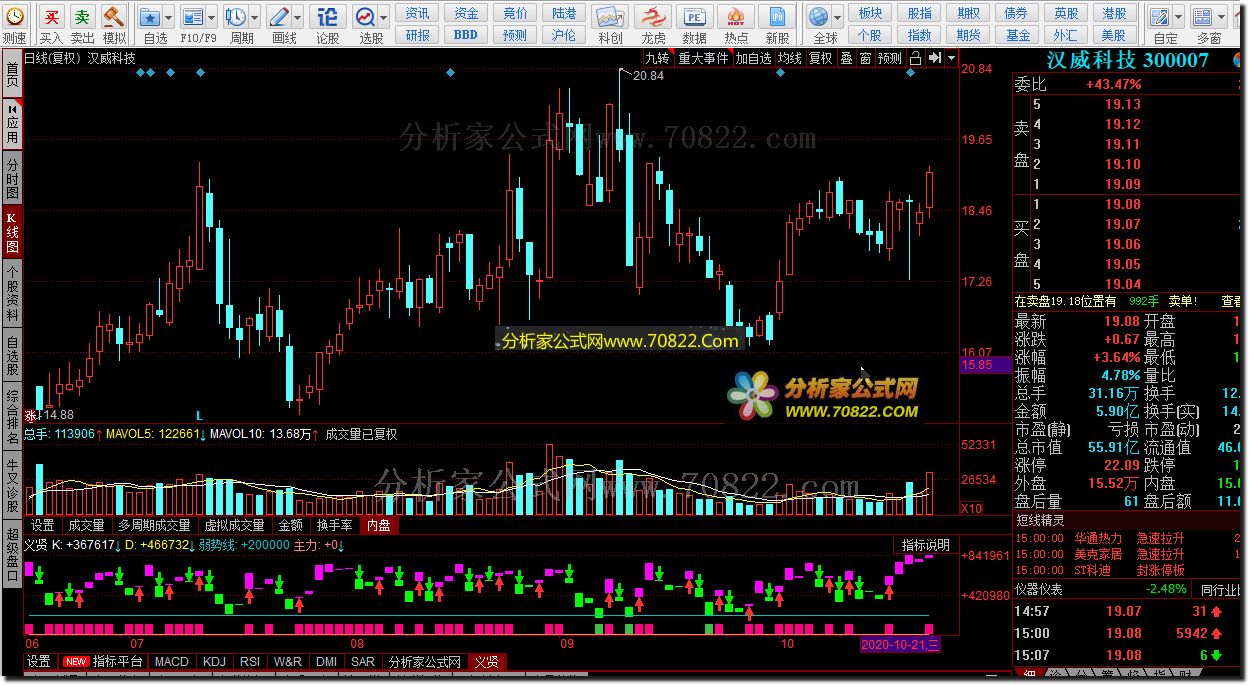The image size is (1250, 685).
Task: Open the 热点 hot topics flame icon
Action: click(736, 17)
